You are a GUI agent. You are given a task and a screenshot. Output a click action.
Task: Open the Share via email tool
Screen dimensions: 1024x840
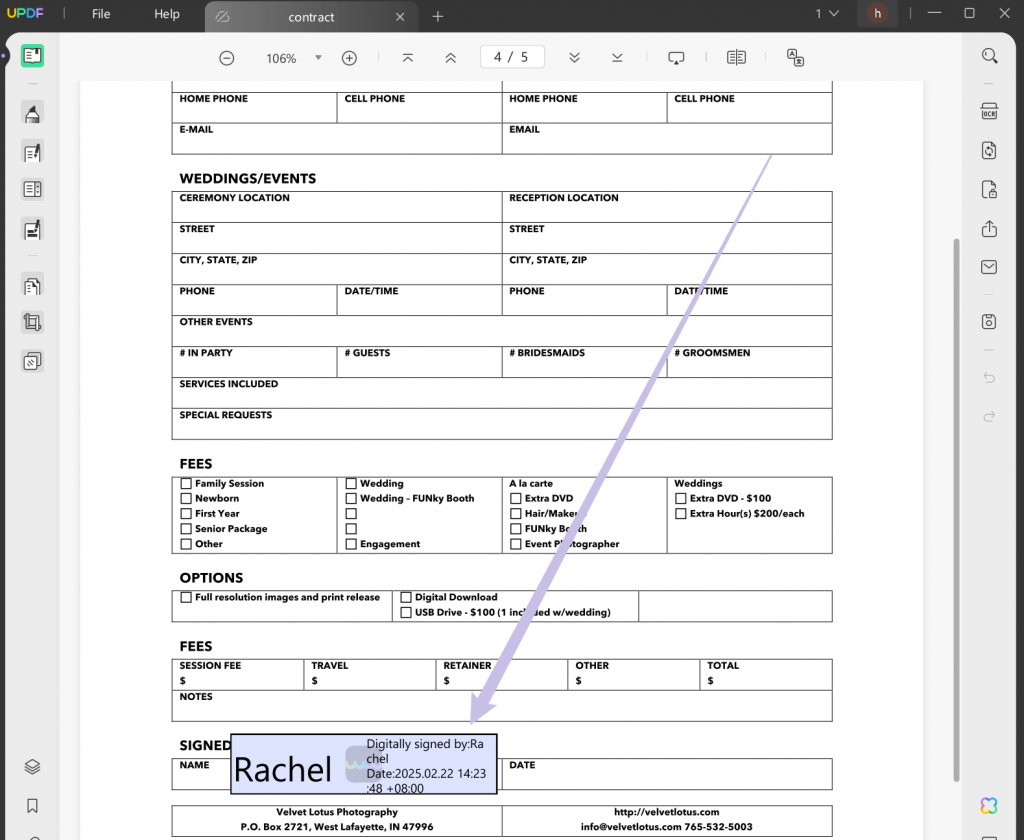[989, 267]
